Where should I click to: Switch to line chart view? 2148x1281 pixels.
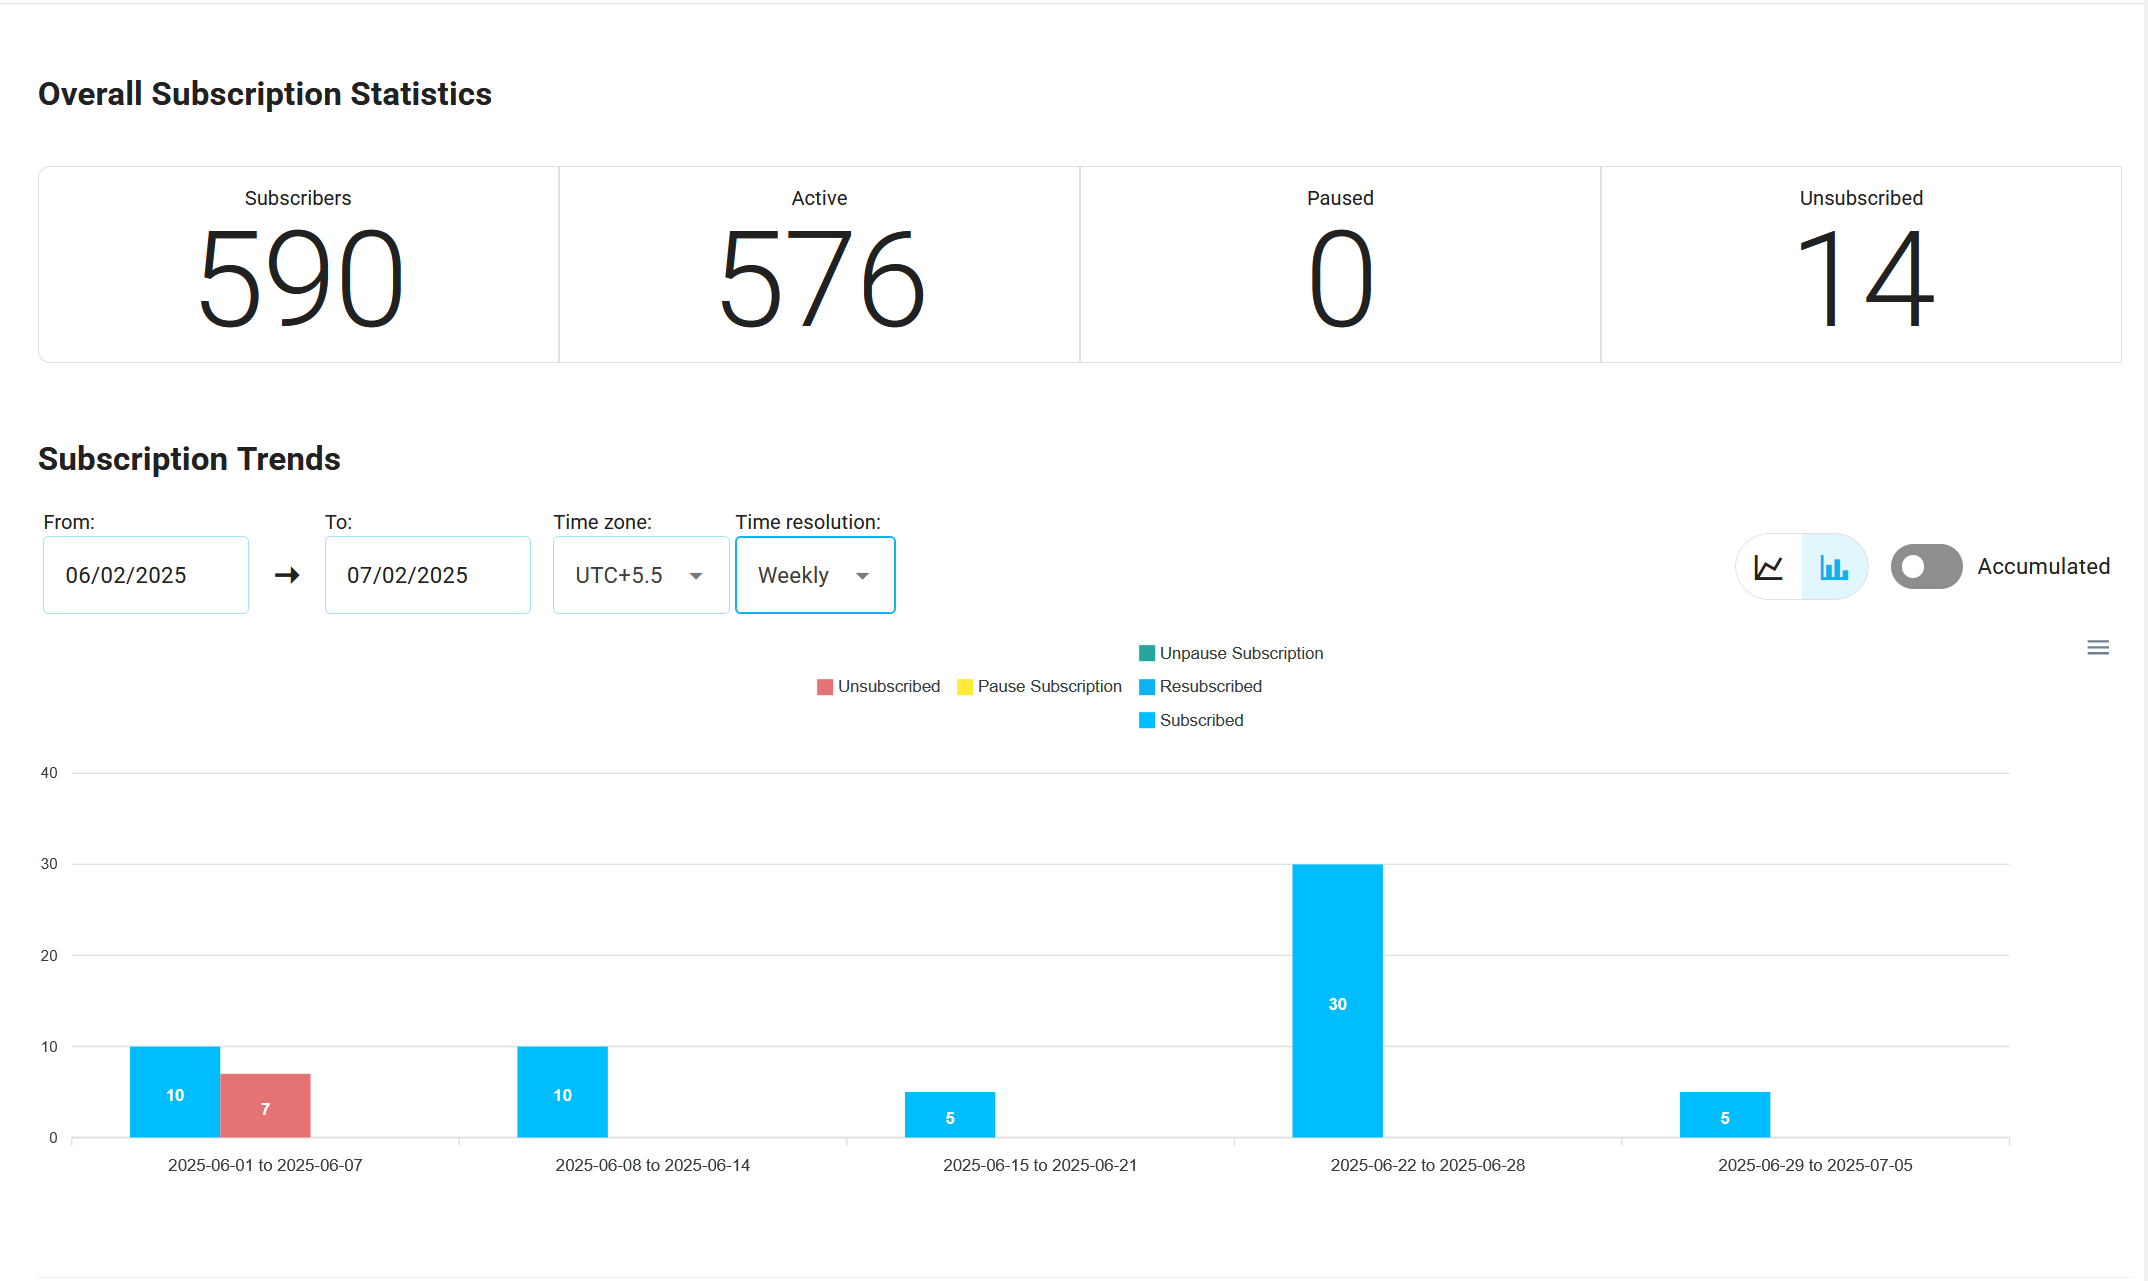1768,567
